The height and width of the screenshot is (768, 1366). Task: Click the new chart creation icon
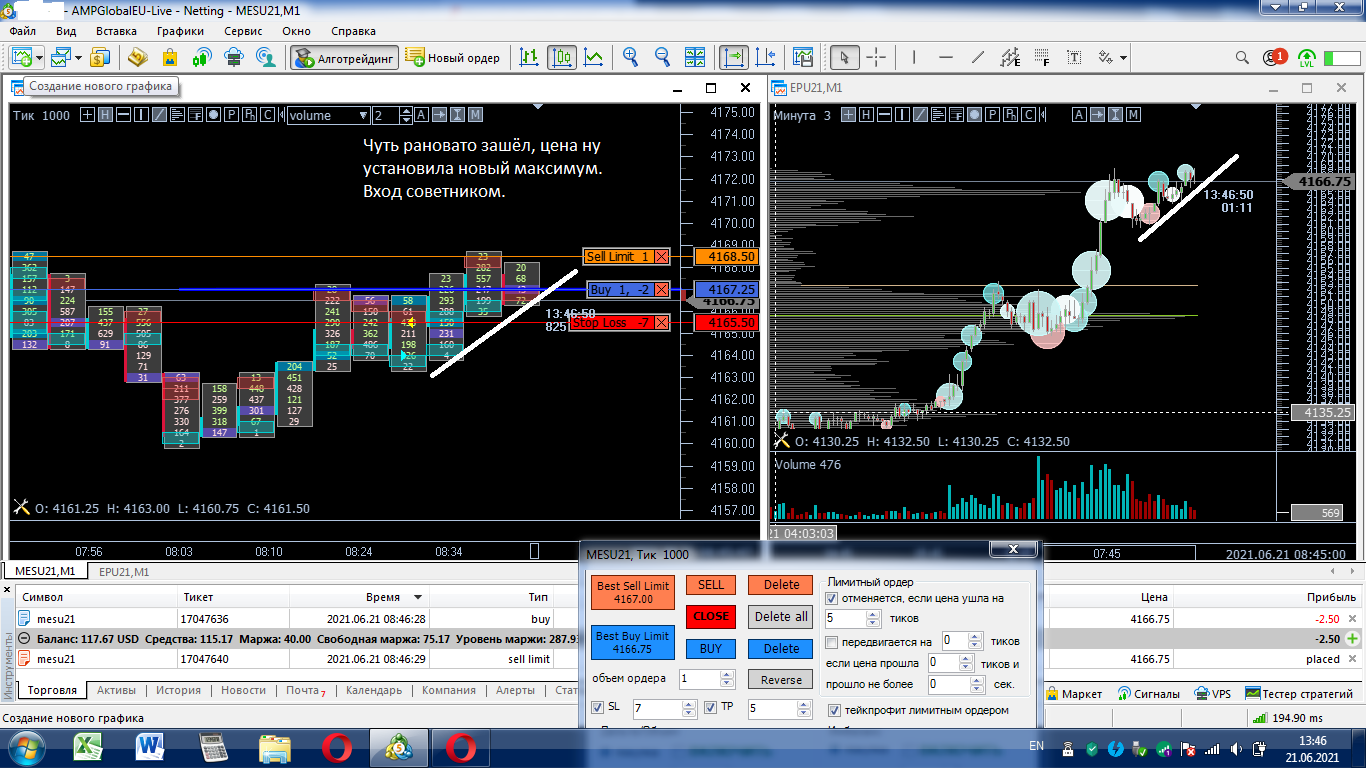point(21,57)
